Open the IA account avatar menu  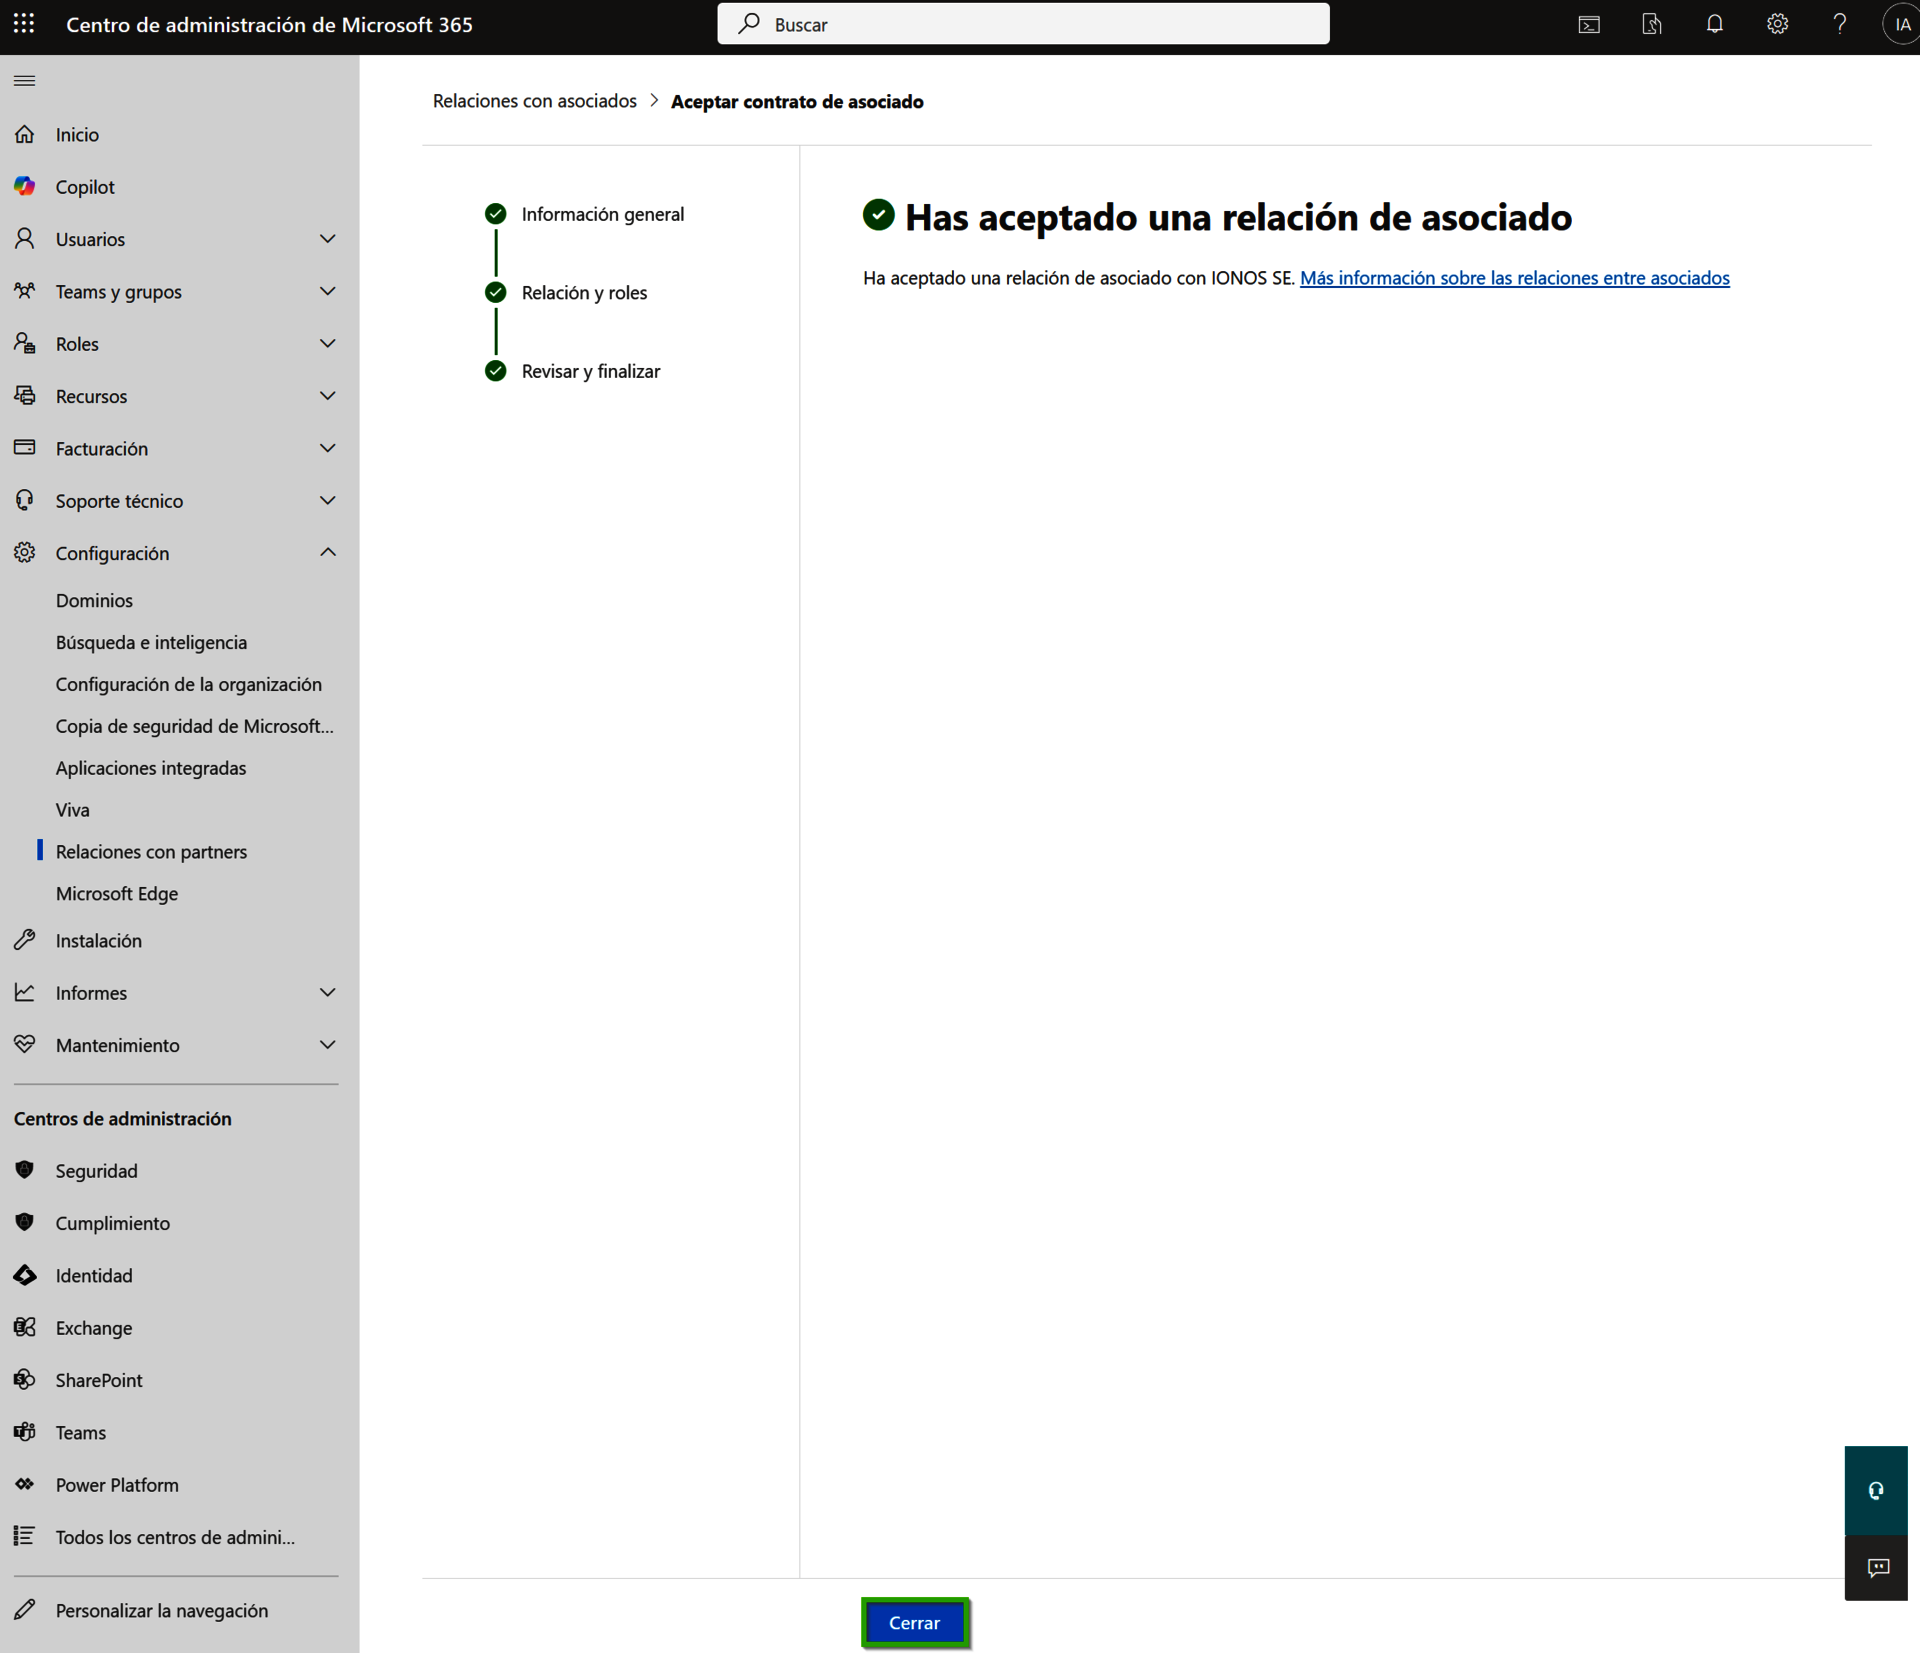(x=1900, y=24)
